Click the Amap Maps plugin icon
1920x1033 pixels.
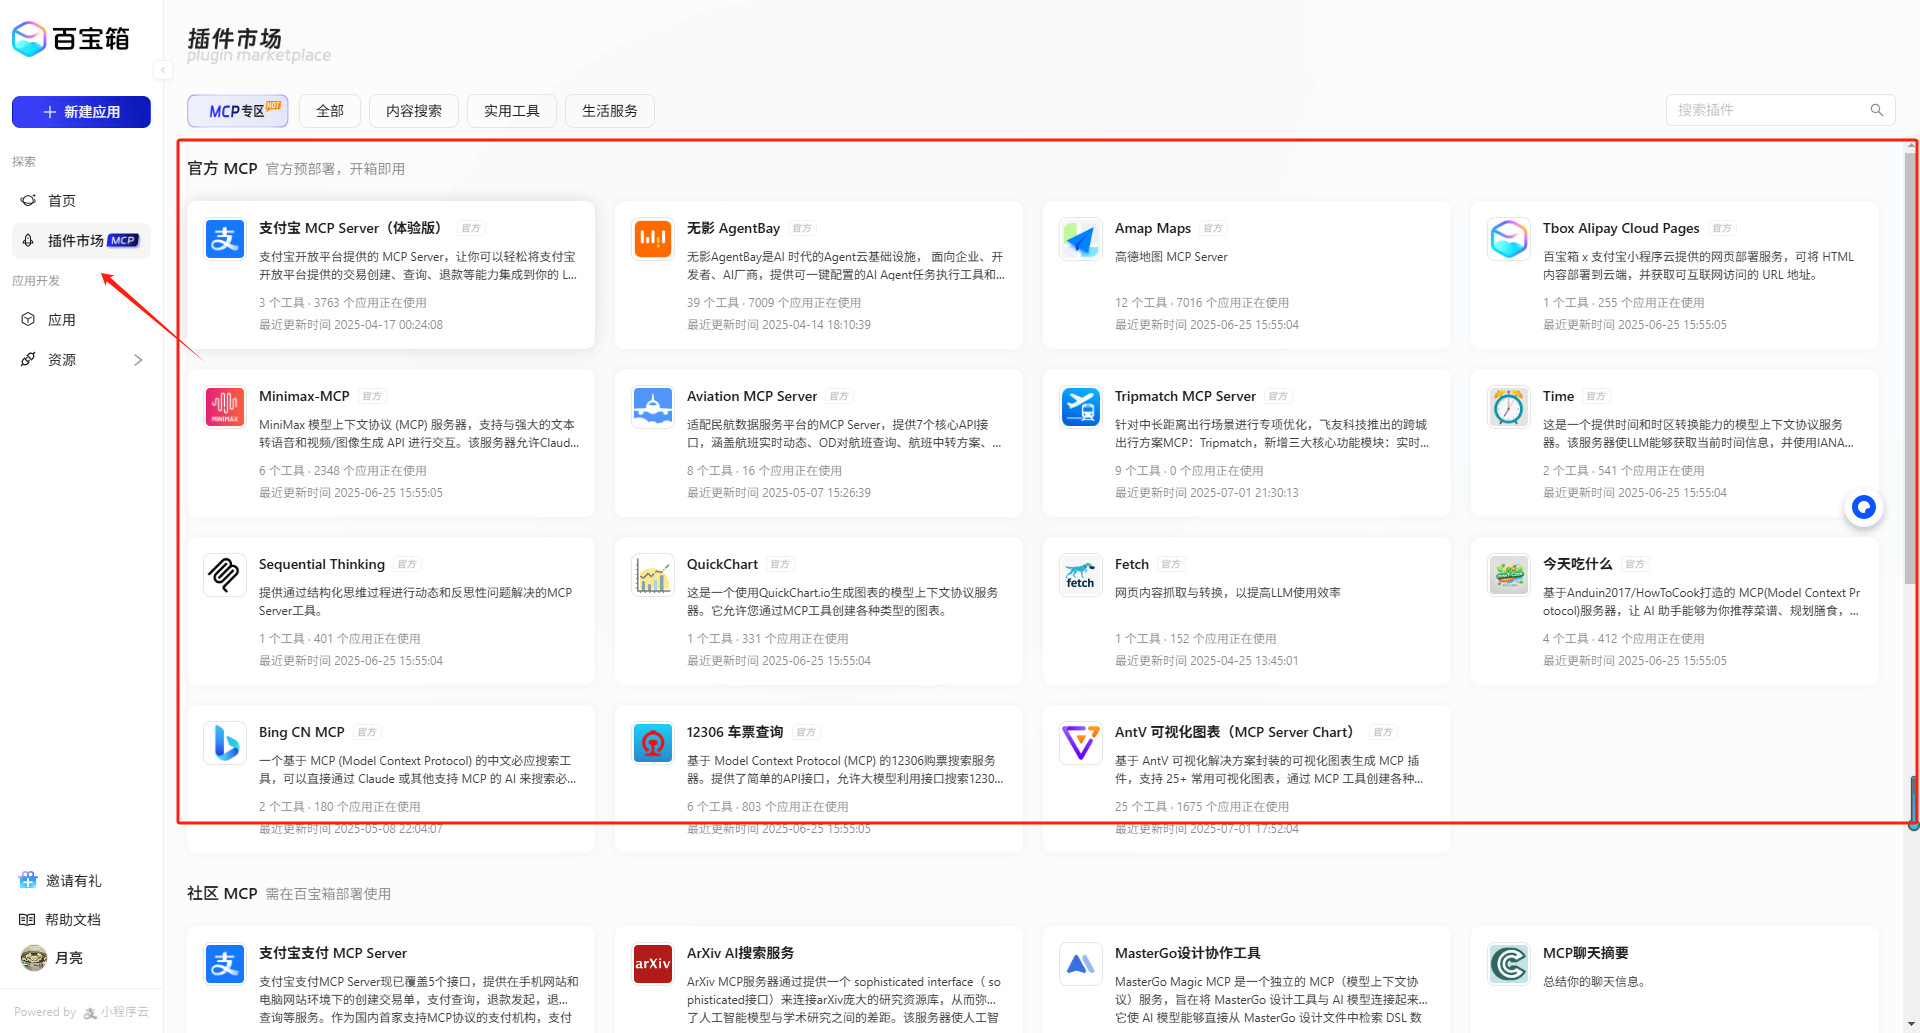[x=1081, y=239]
